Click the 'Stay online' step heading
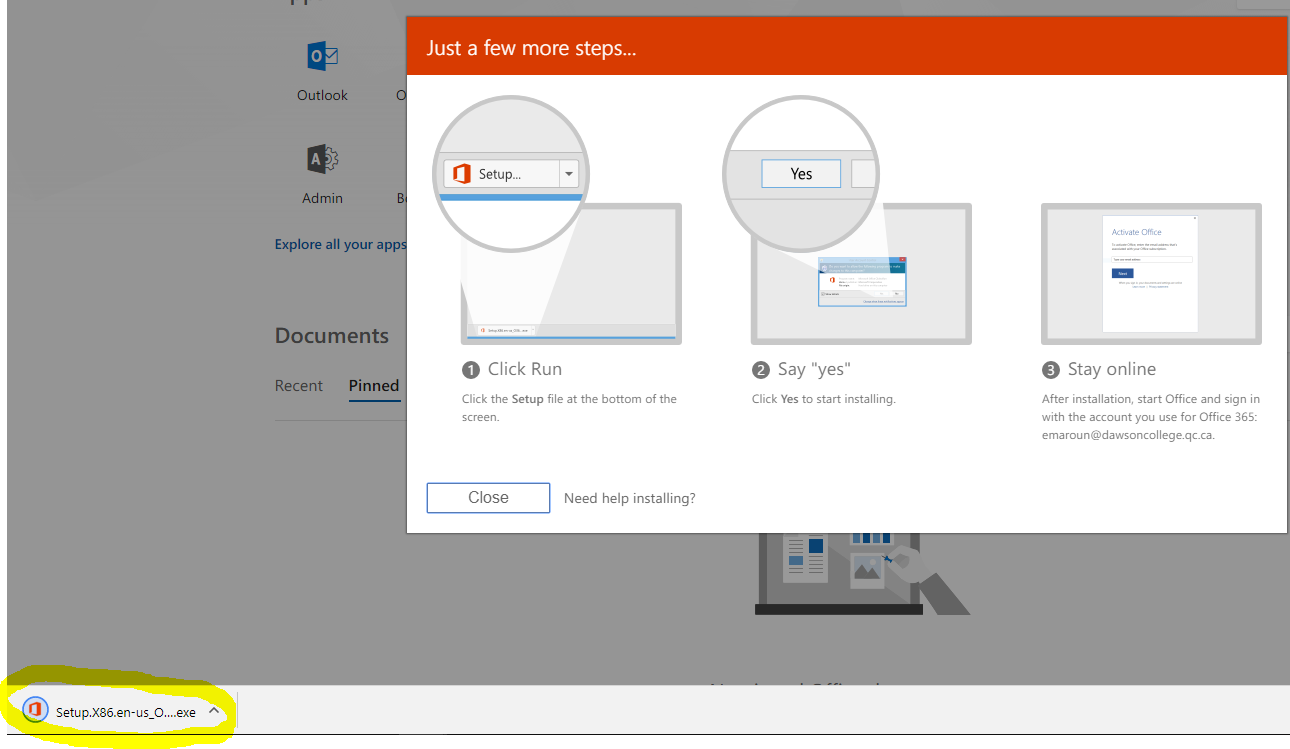 point(1112,369)
